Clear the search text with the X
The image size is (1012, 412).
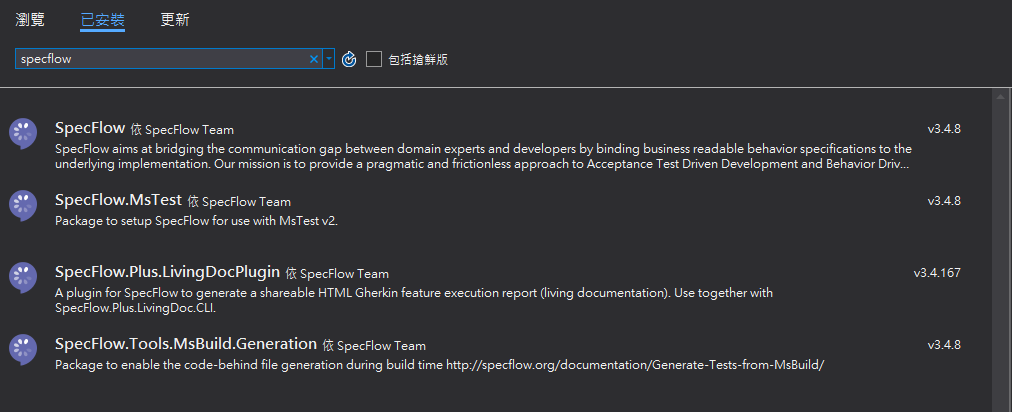tap(314, 59)
